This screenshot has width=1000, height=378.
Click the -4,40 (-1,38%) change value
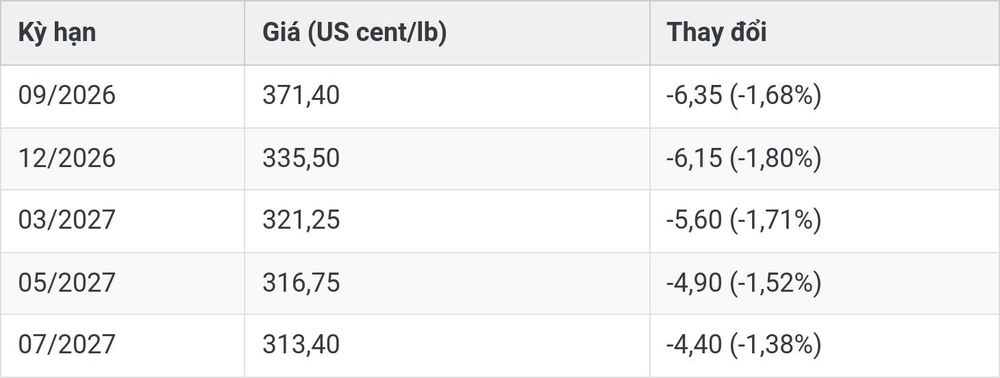pyautogui.click(x=744, y=345)
